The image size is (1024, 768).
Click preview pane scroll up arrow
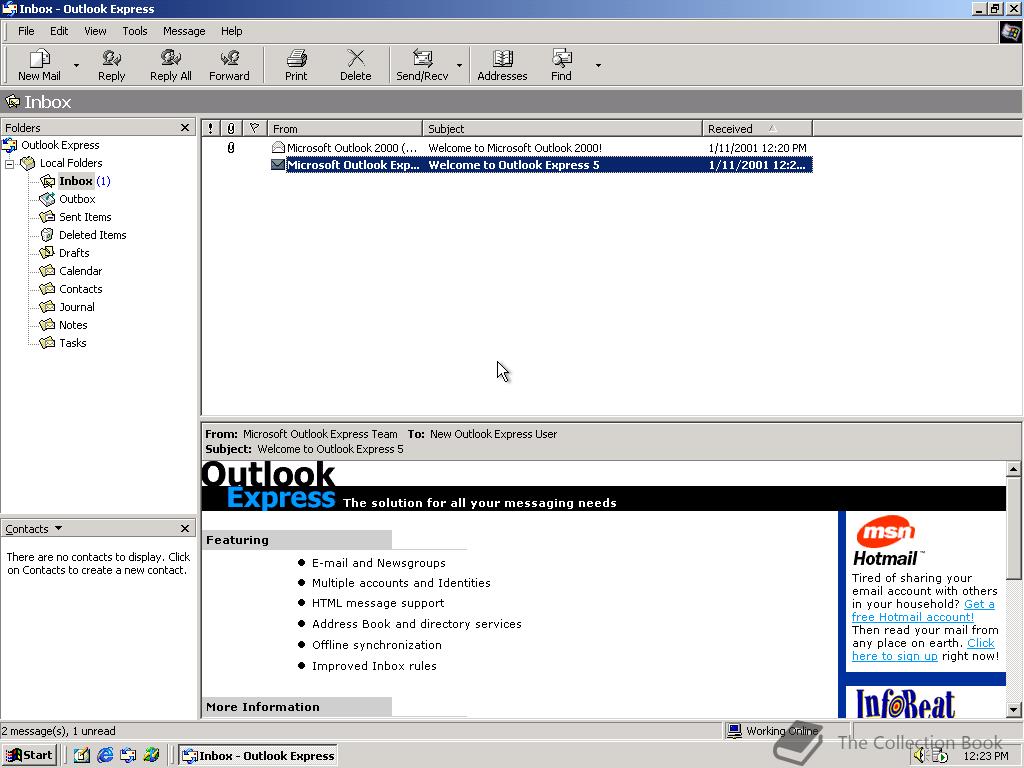(1014, 468)
